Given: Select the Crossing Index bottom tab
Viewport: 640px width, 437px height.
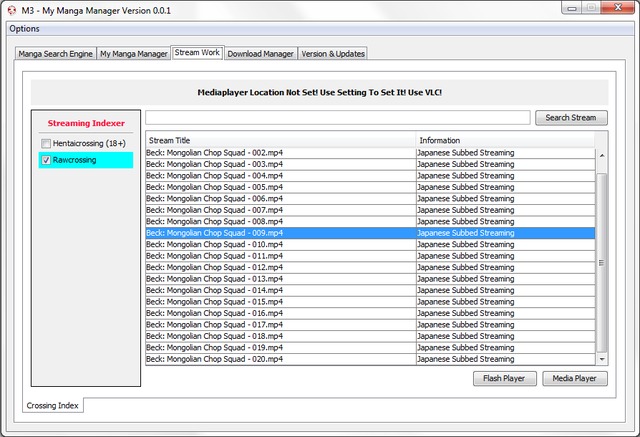Looking at the screenshot, I should coord(53,406).
